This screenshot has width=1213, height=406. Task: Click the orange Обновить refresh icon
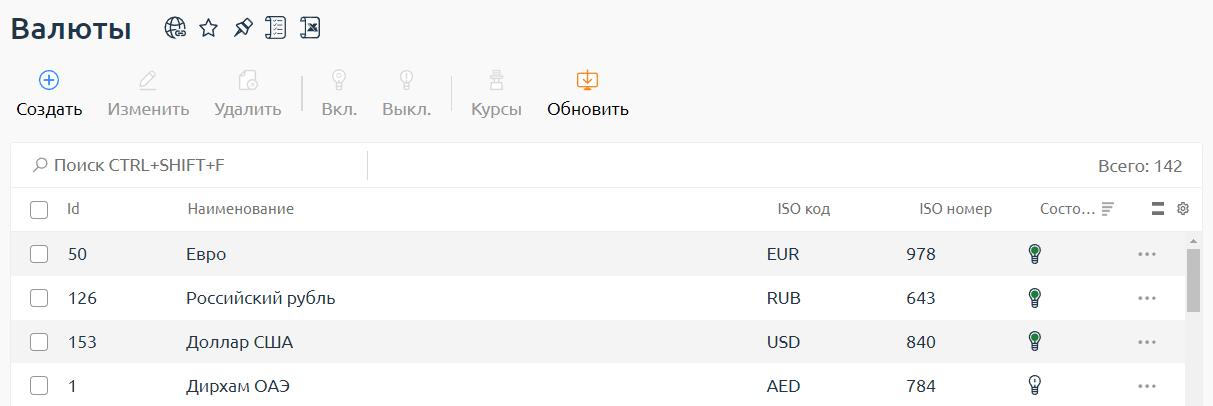click(587, 80)
